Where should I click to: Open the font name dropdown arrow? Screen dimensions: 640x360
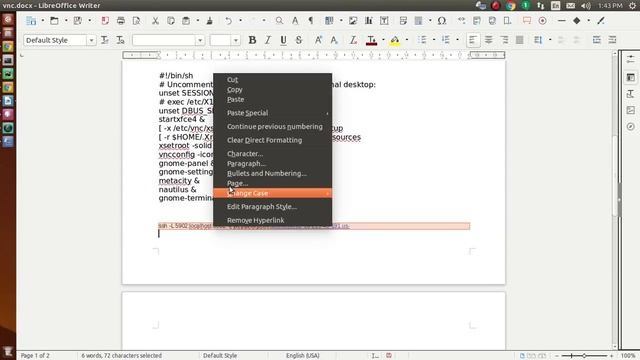click(x=200, y=40)
